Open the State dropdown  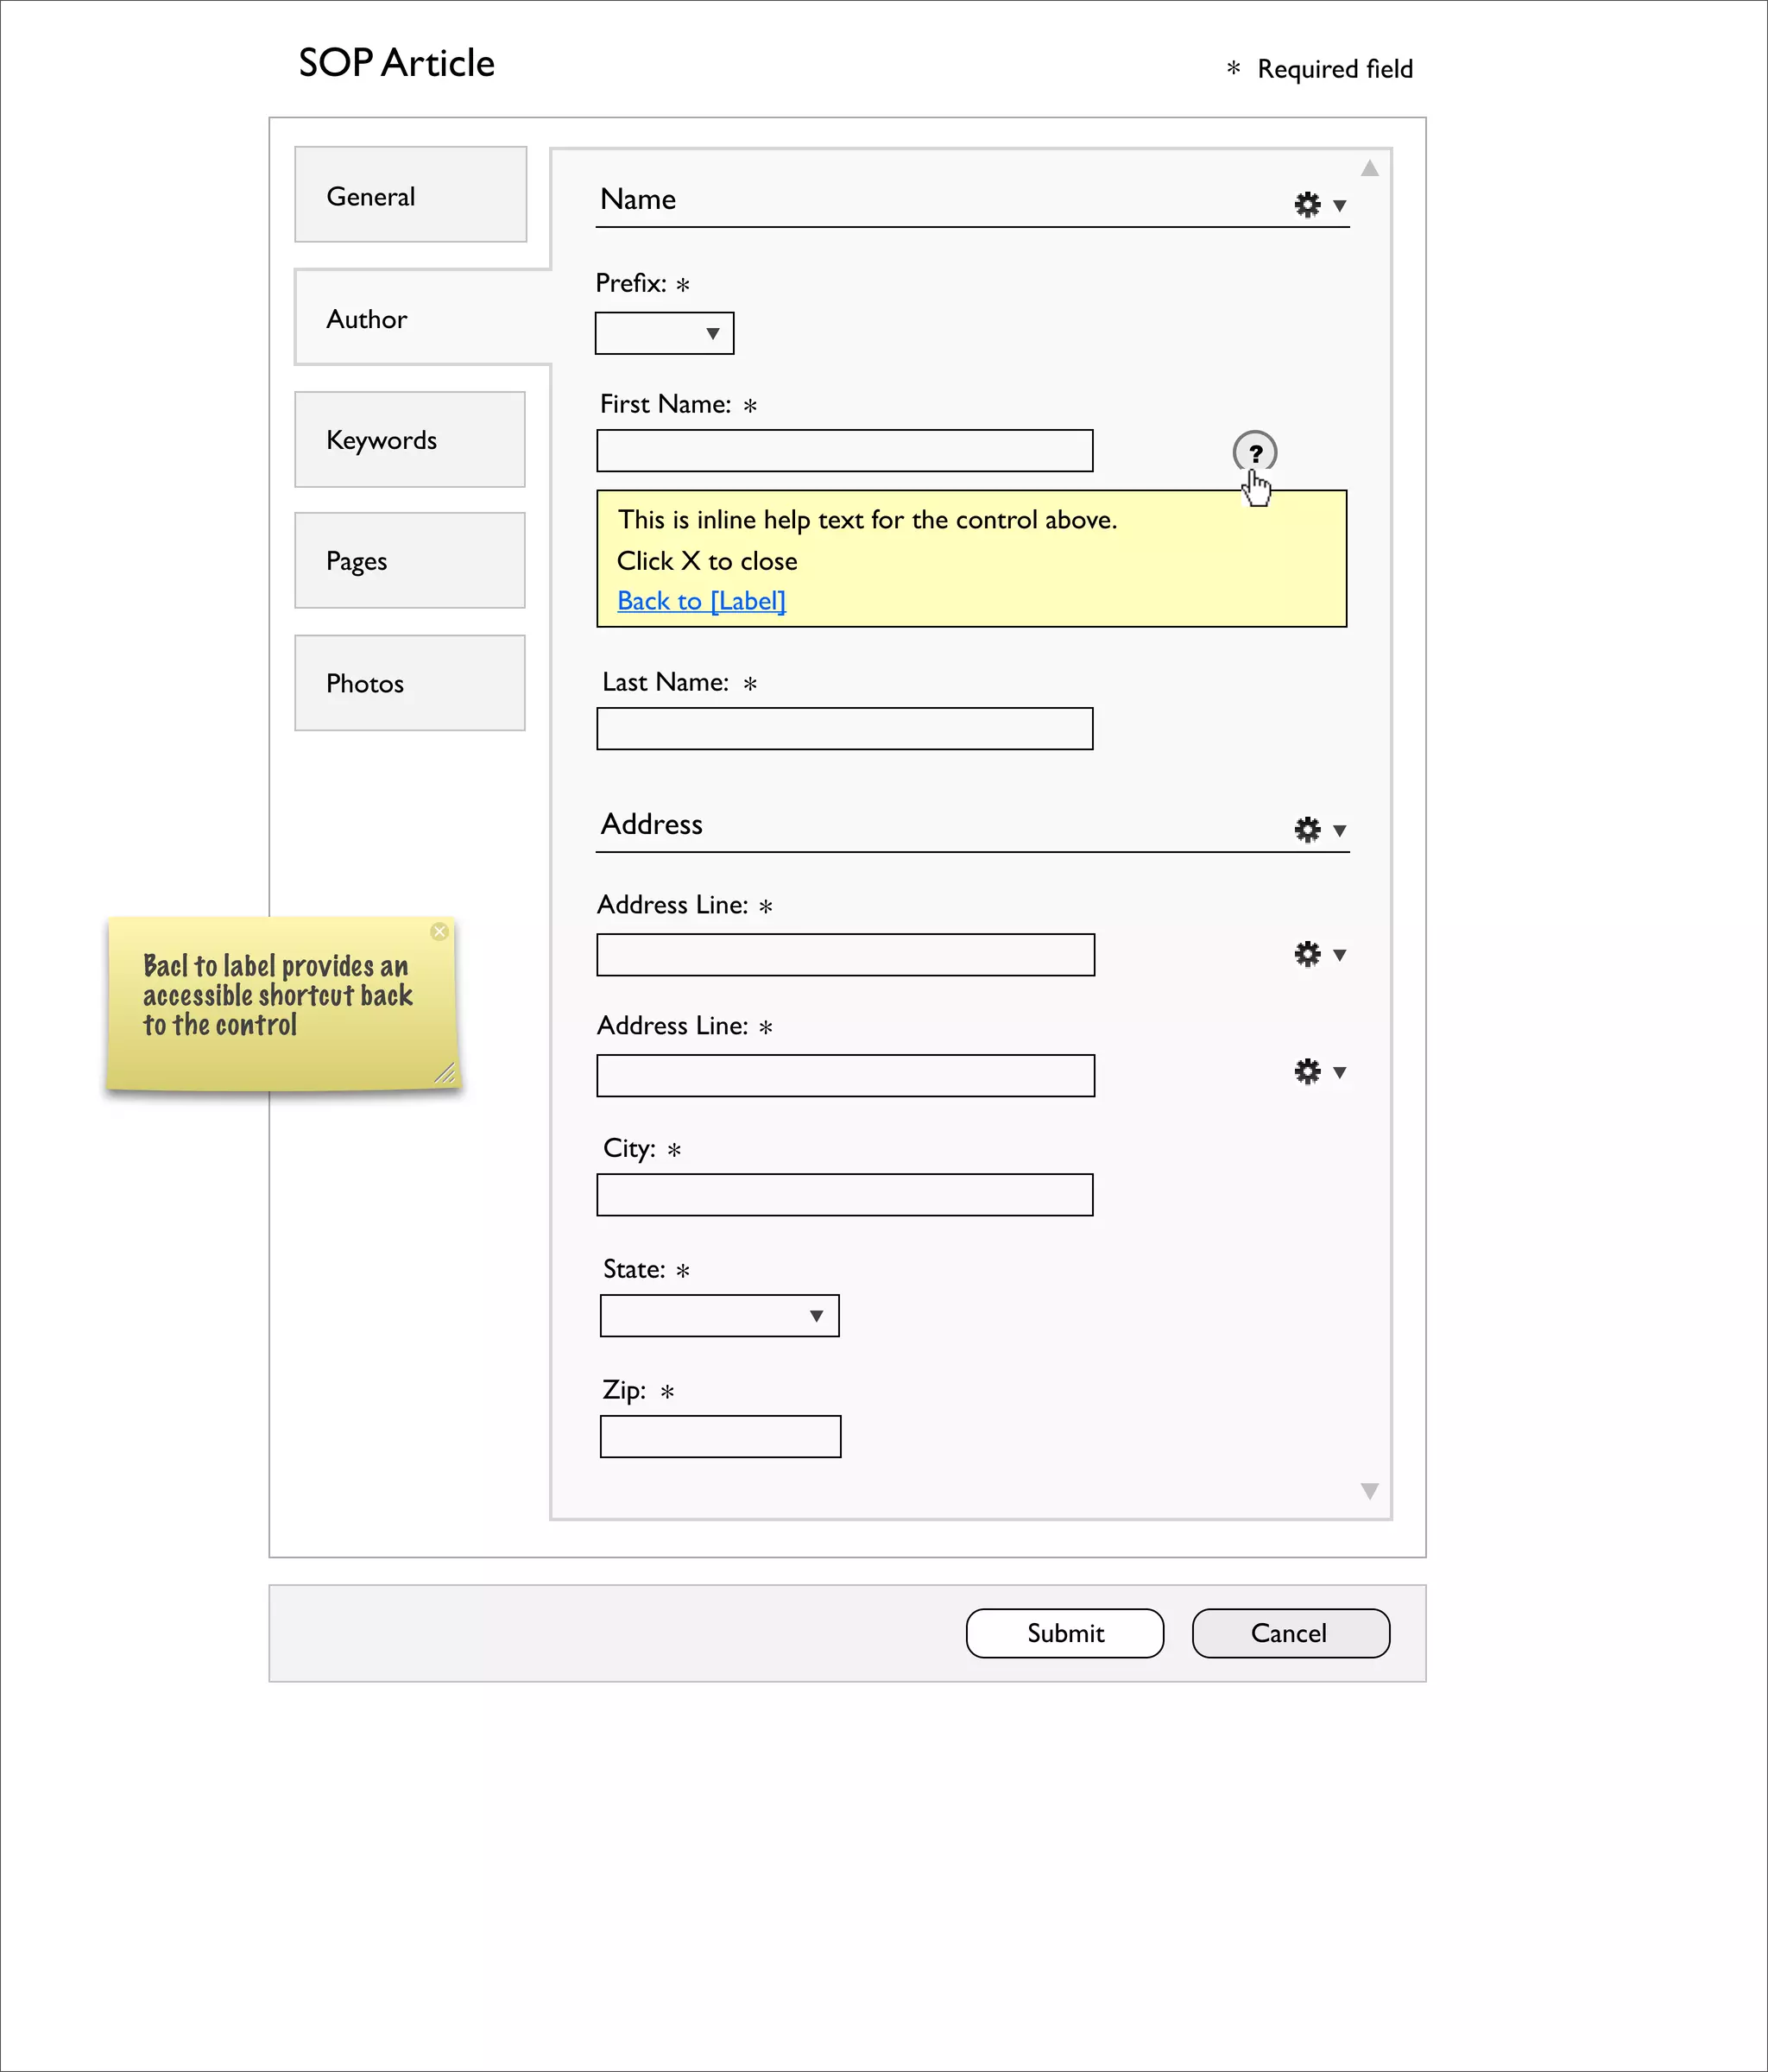[719, 1316]
